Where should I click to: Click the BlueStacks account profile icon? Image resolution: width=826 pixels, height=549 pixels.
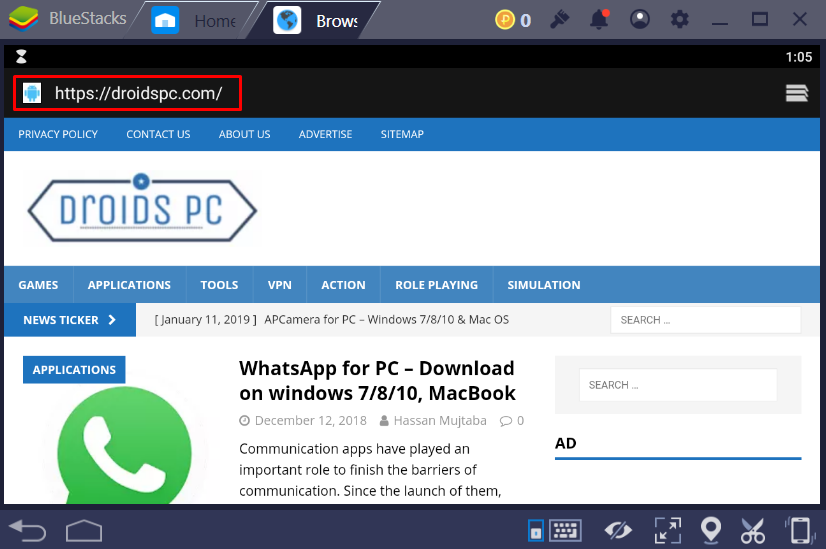pos(640,19)
